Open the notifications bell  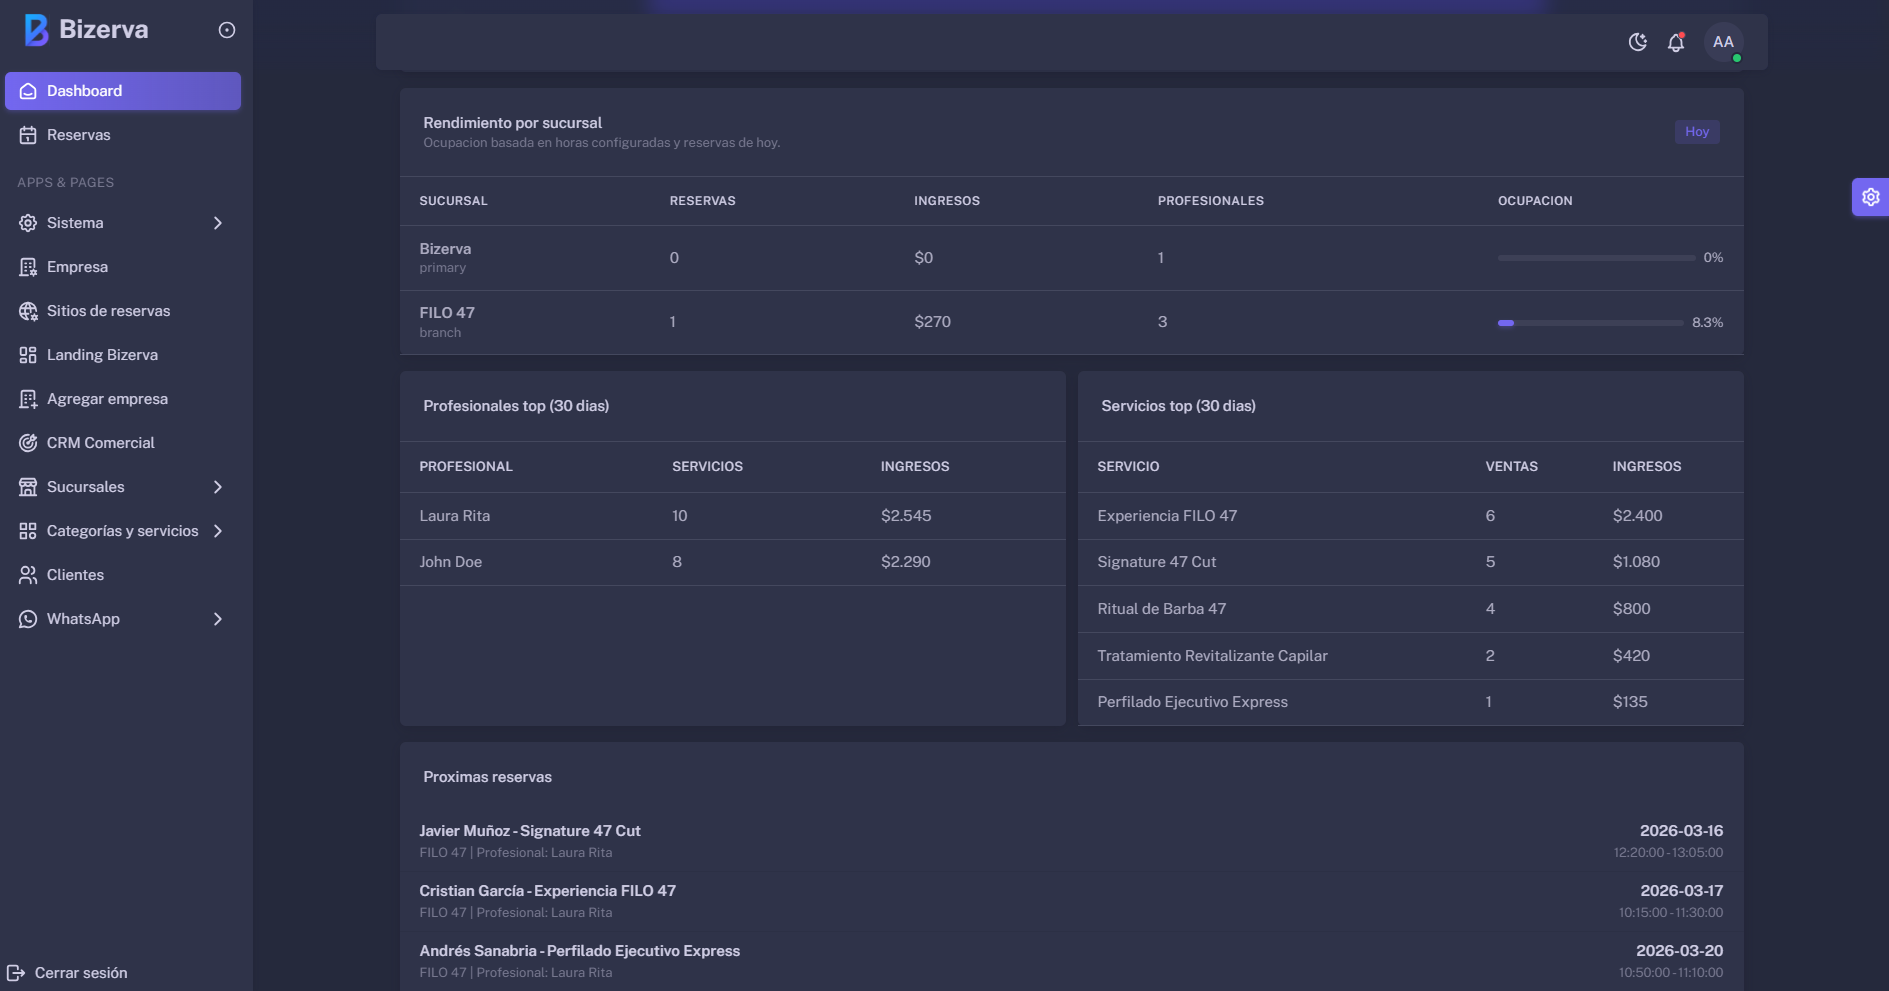click(1676, 42)
